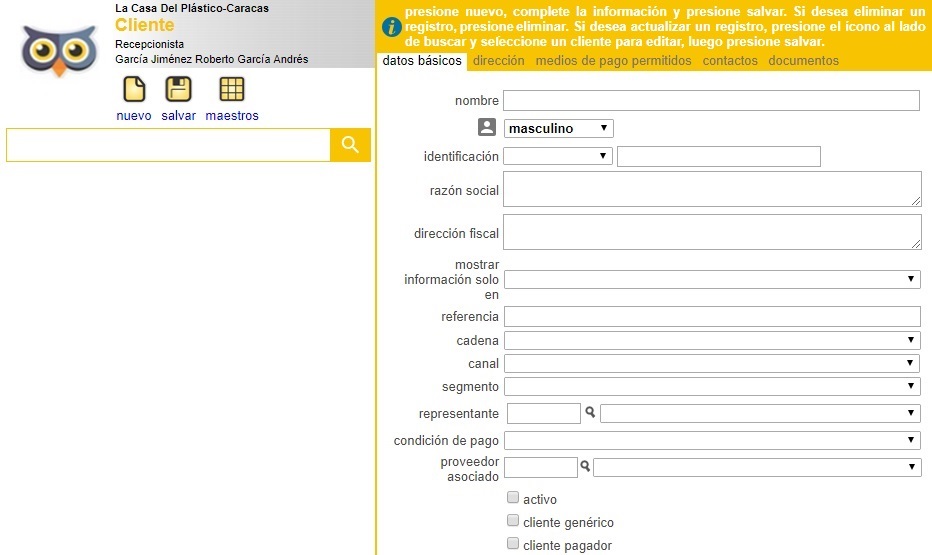Image resolution: width=932 pixels, height=555 pixels.
Task: Click the La Casa Del Plástico-Caracas company name
Action: point(192,8)
